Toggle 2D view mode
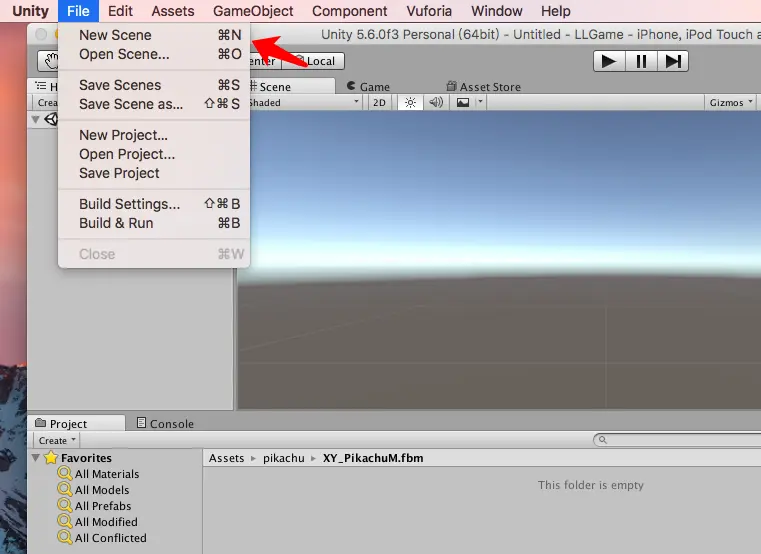 pyautogui.click(x=379, y=102)
